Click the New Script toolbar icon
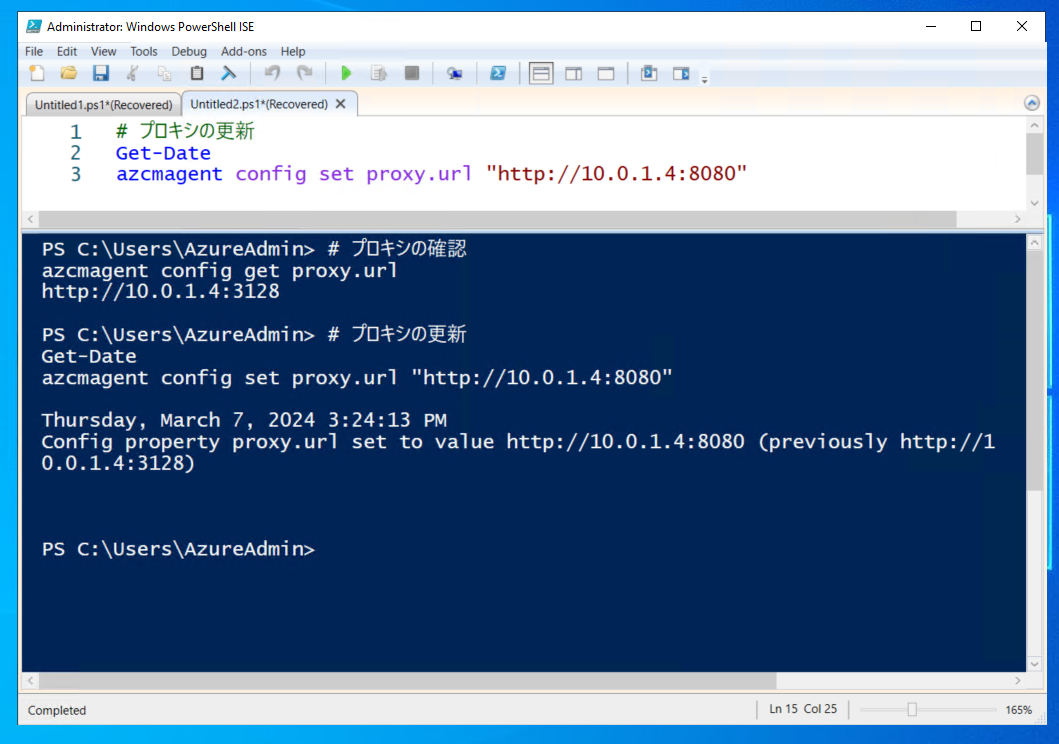Viewport: 1059px width, 744px height. click(37, 73)
